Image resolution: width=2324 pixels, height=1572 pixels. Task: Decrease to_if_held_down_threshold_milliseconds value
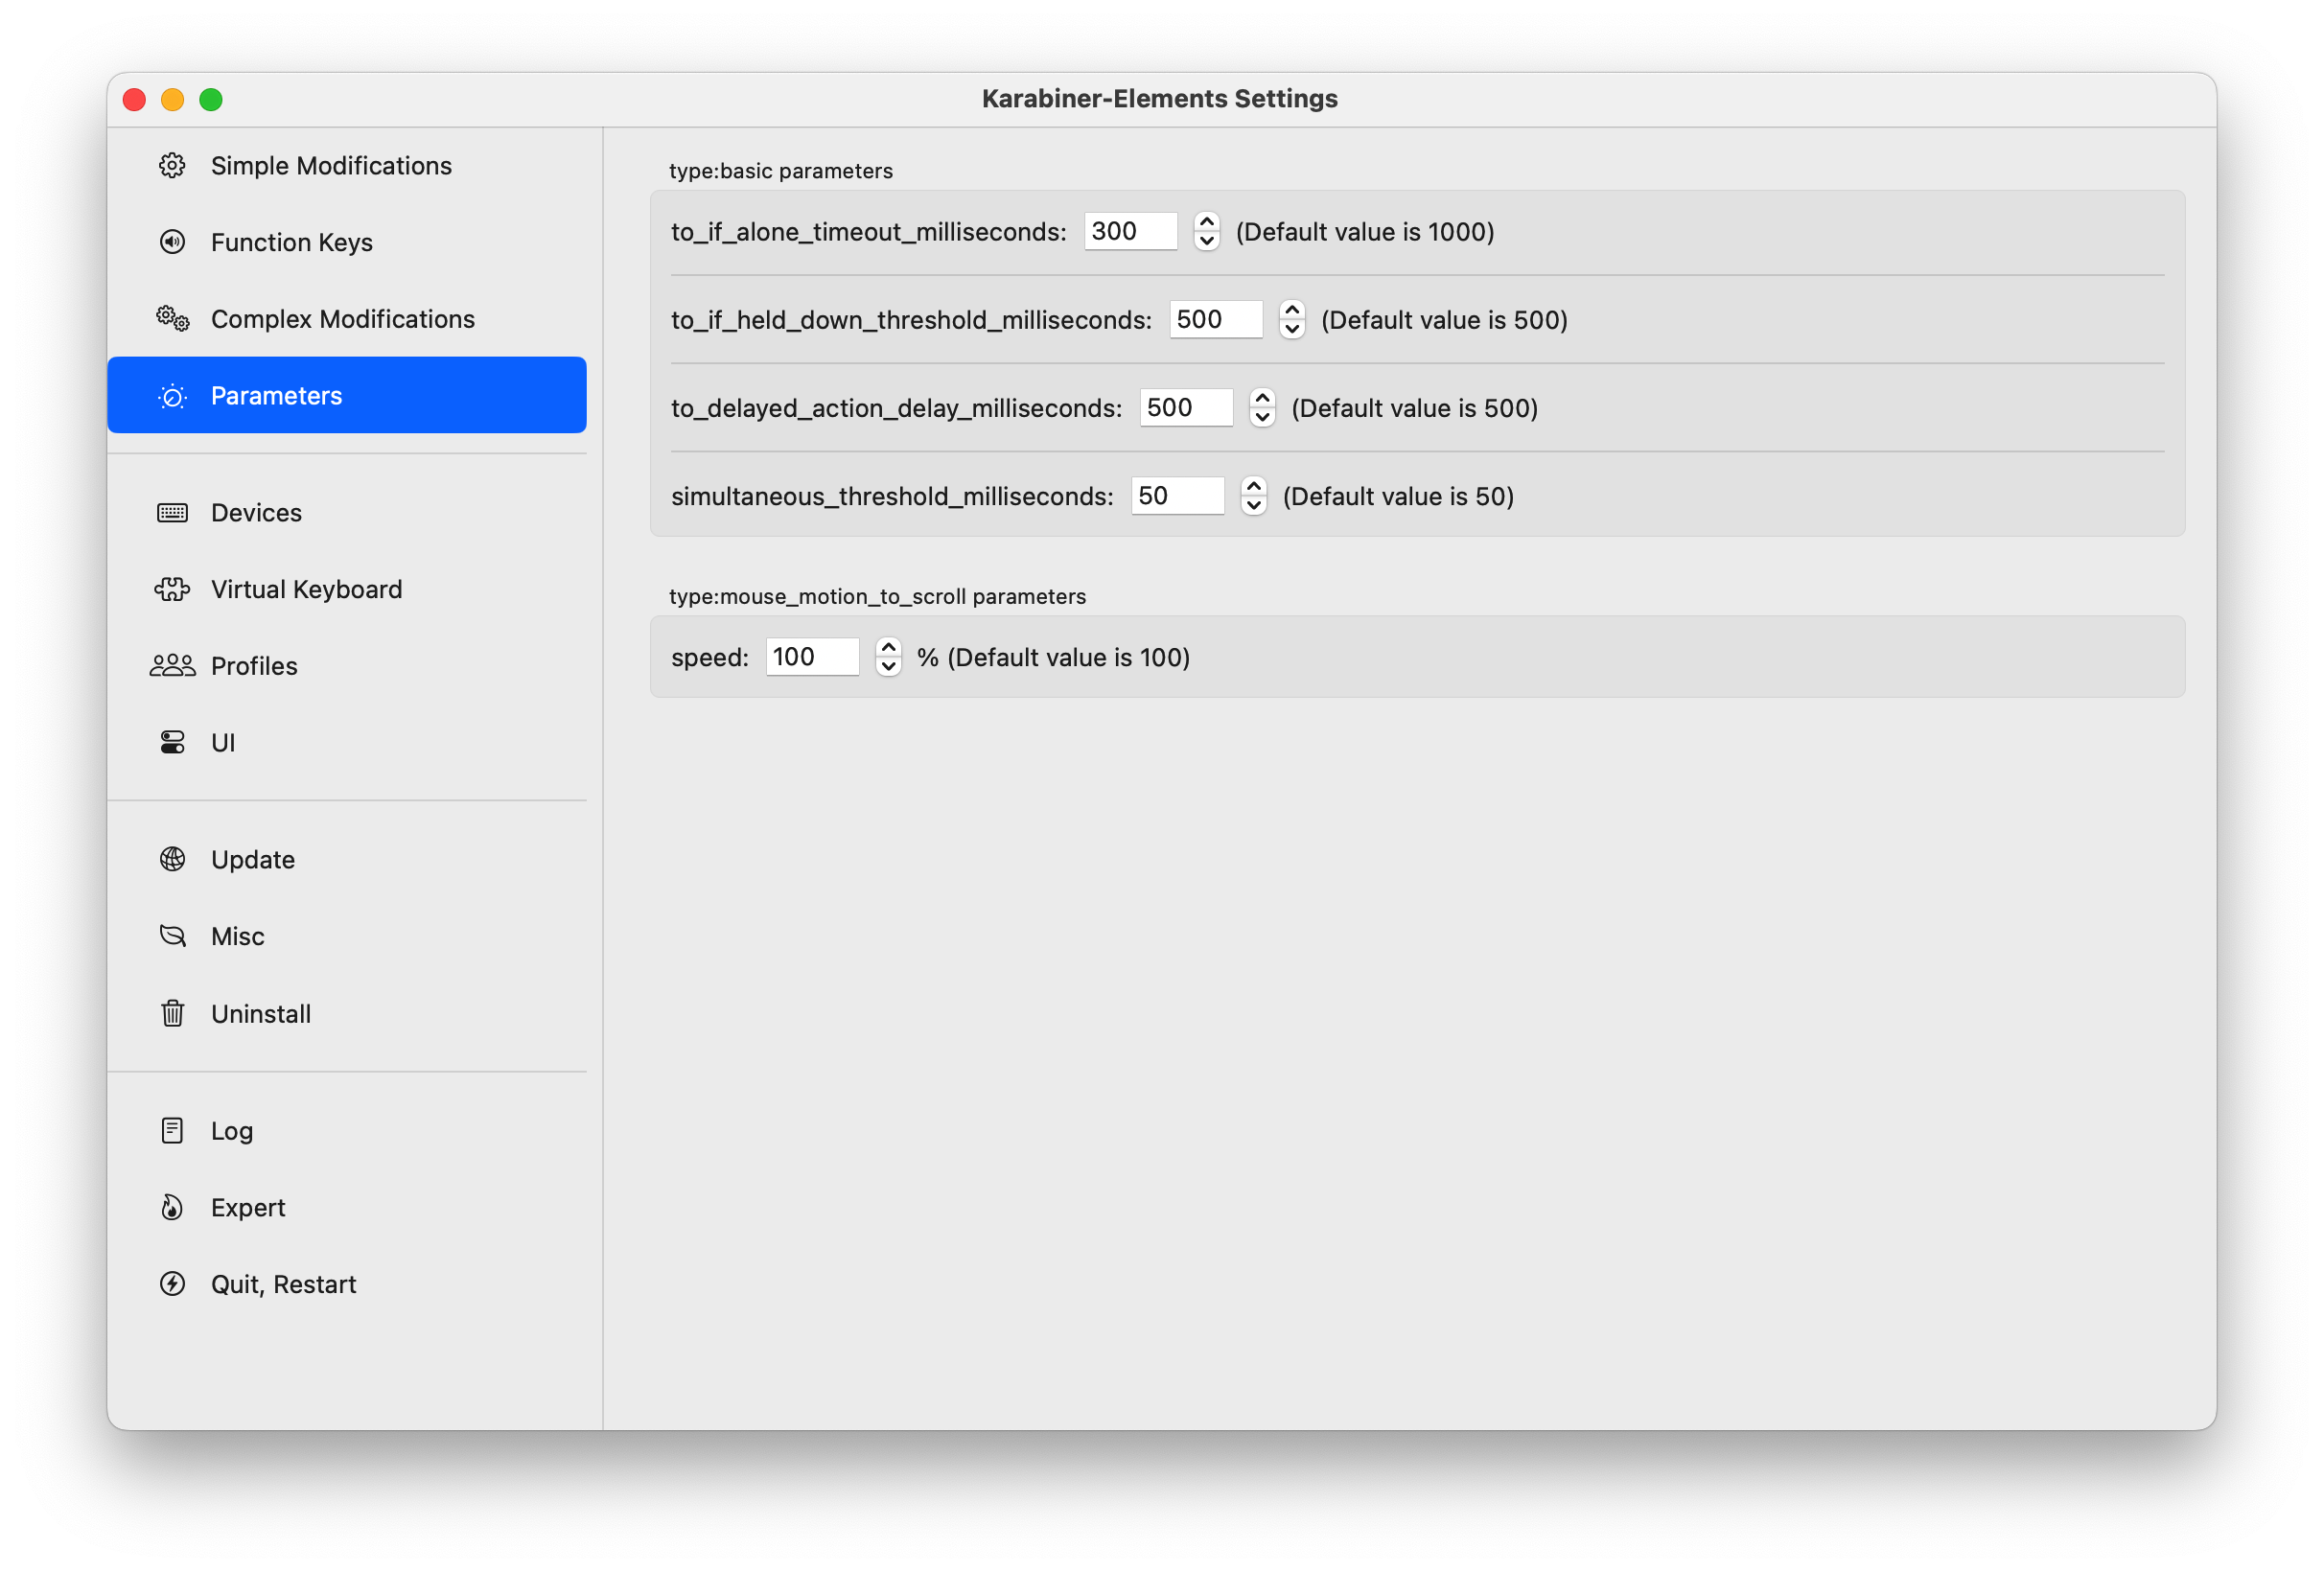[x=1292, y=329]
